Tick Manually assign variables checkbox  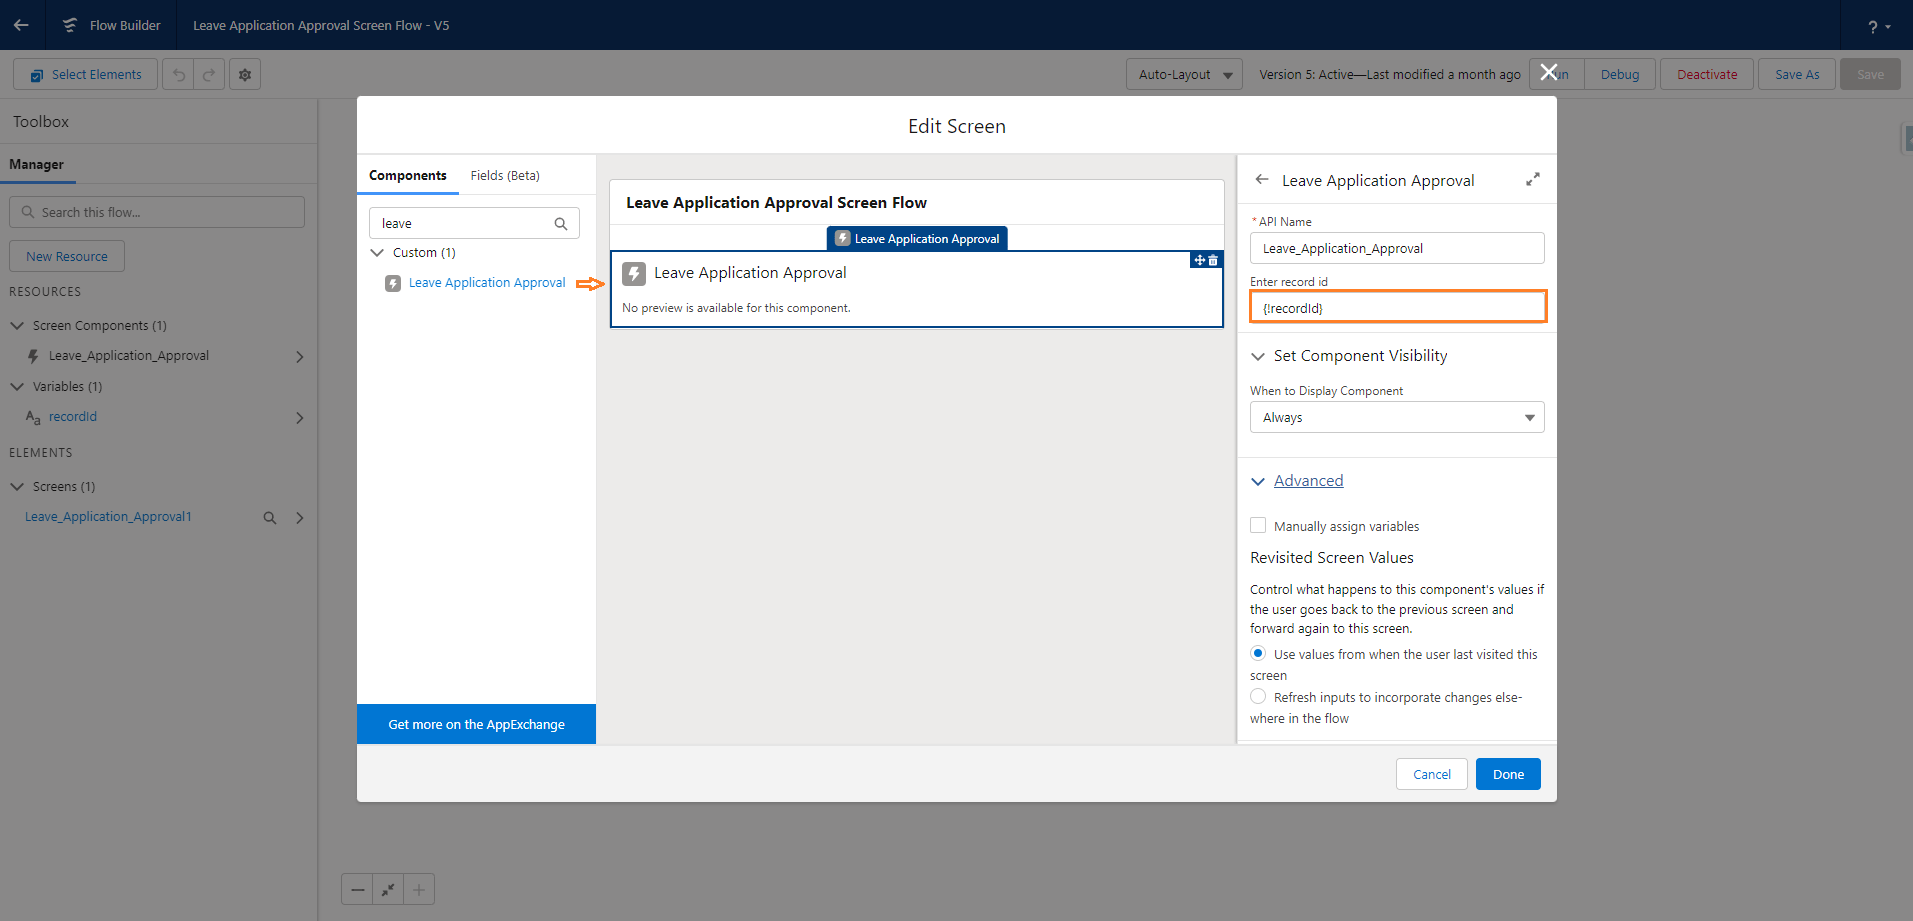click(x=1258, y=525)
